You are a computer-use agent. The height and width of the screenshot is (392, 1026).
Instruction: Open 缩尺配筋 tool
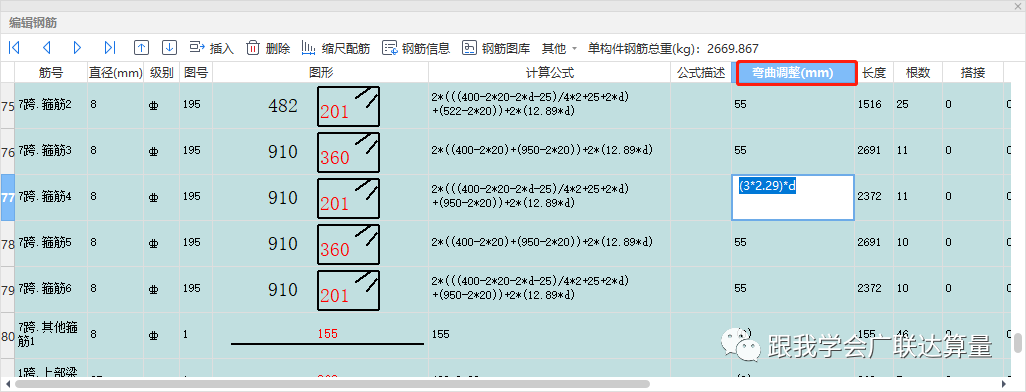pos(336,48)
